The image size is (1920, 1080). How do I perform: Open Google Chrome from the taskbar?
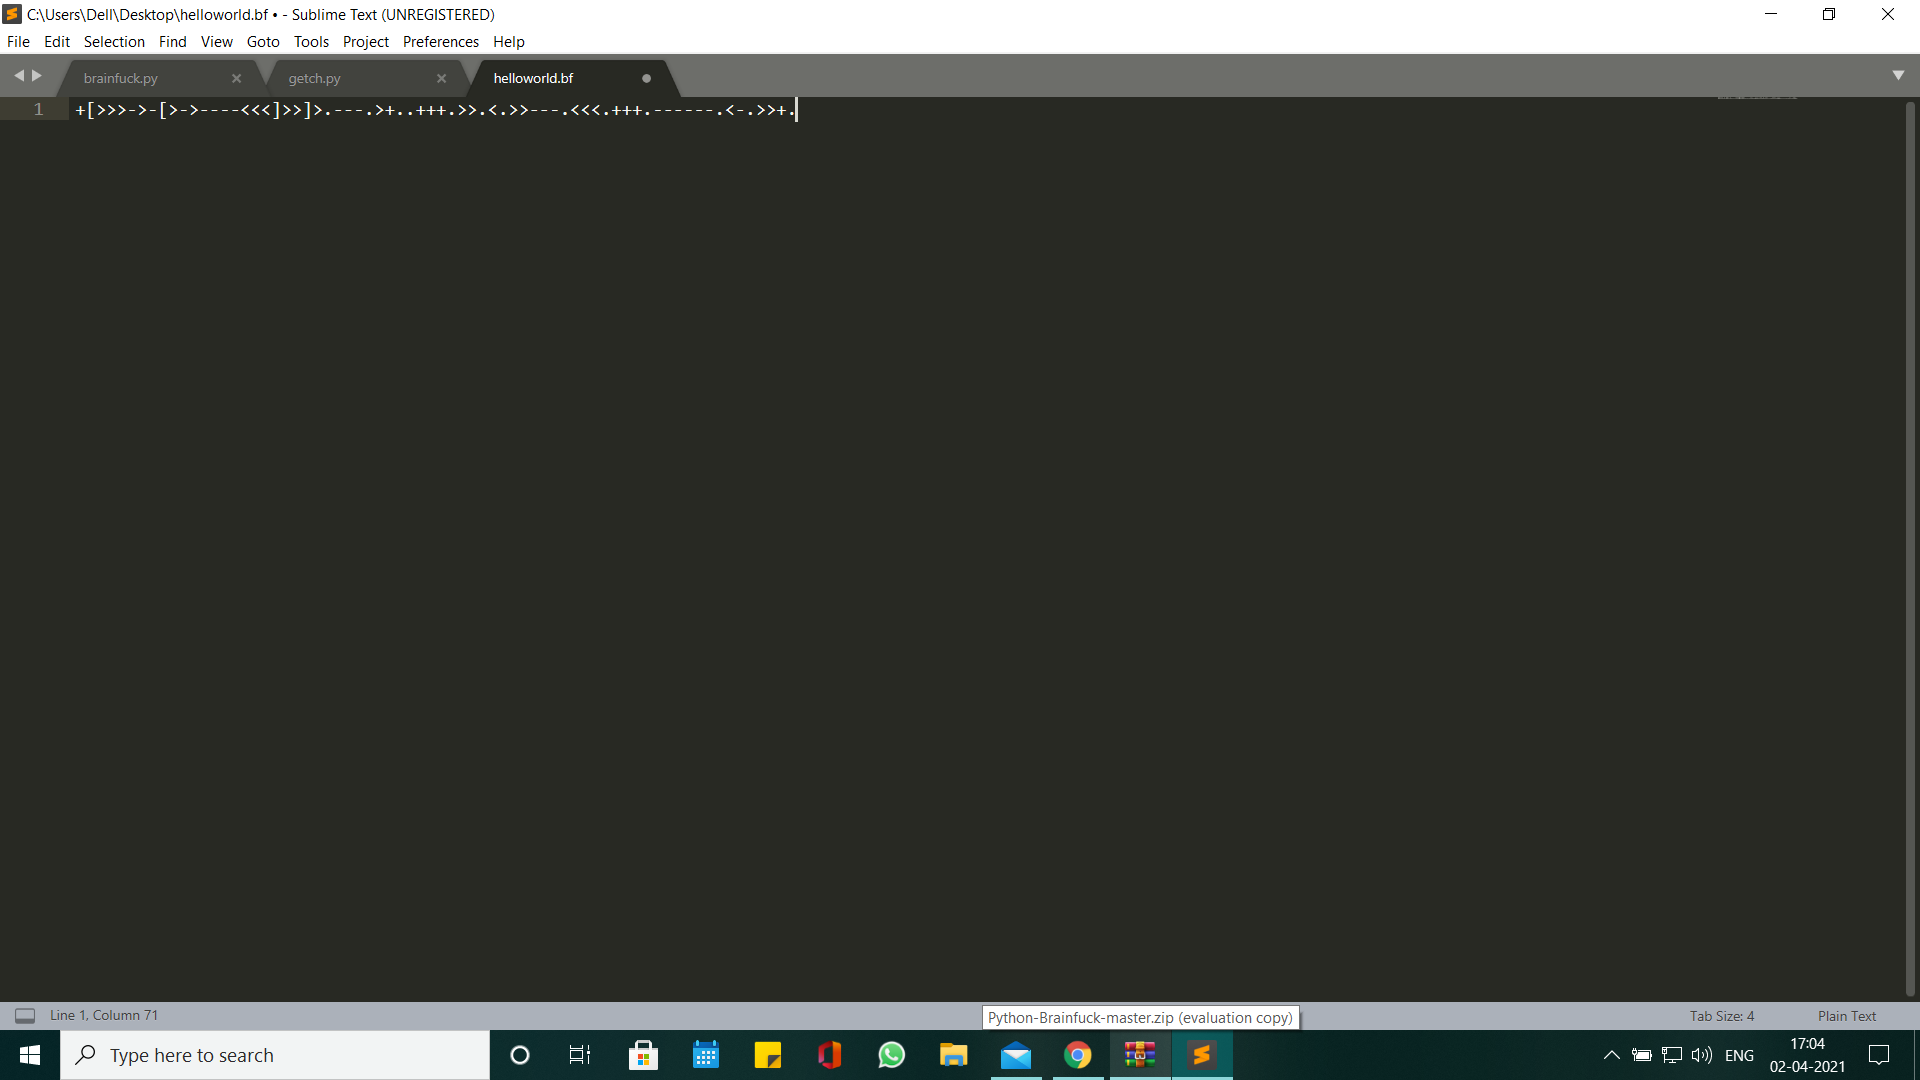click(1078, 1055)
